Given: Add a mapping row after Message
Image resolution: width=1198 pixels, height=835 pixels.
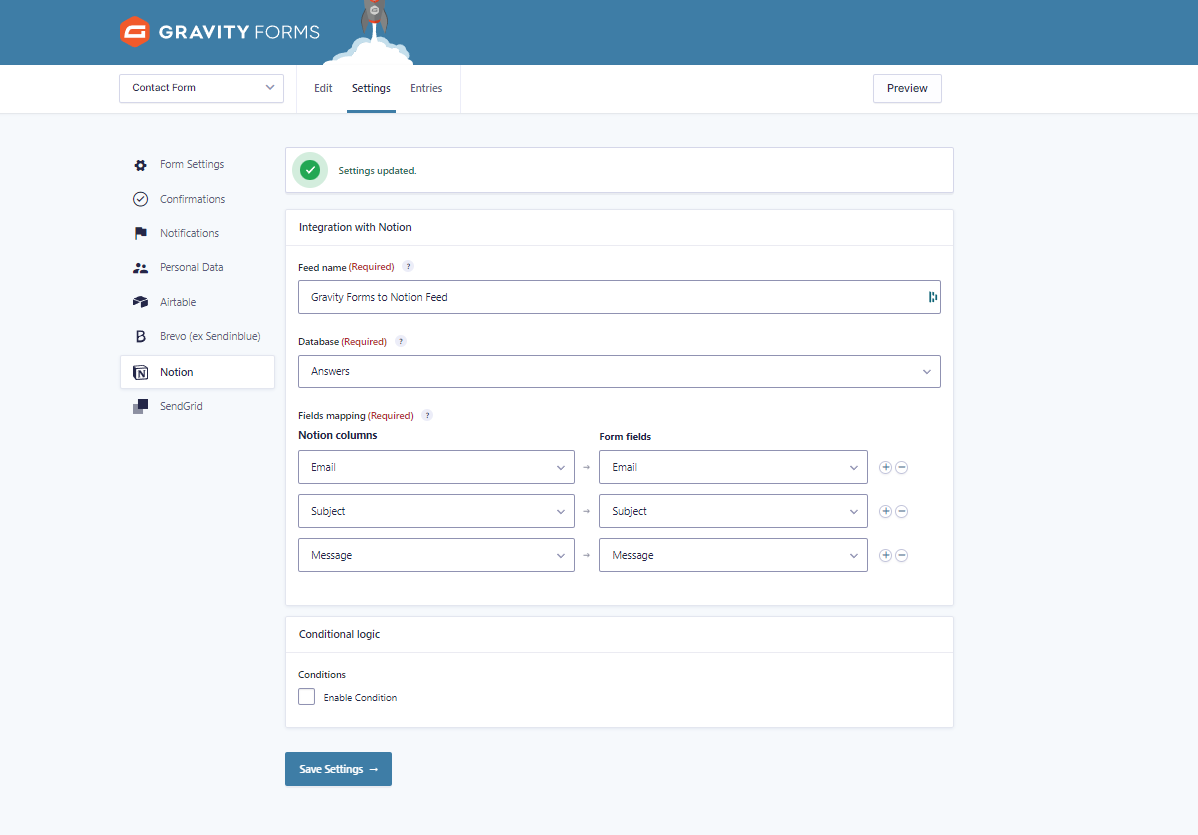Looking at the screenshot, I should coord(886,555).
